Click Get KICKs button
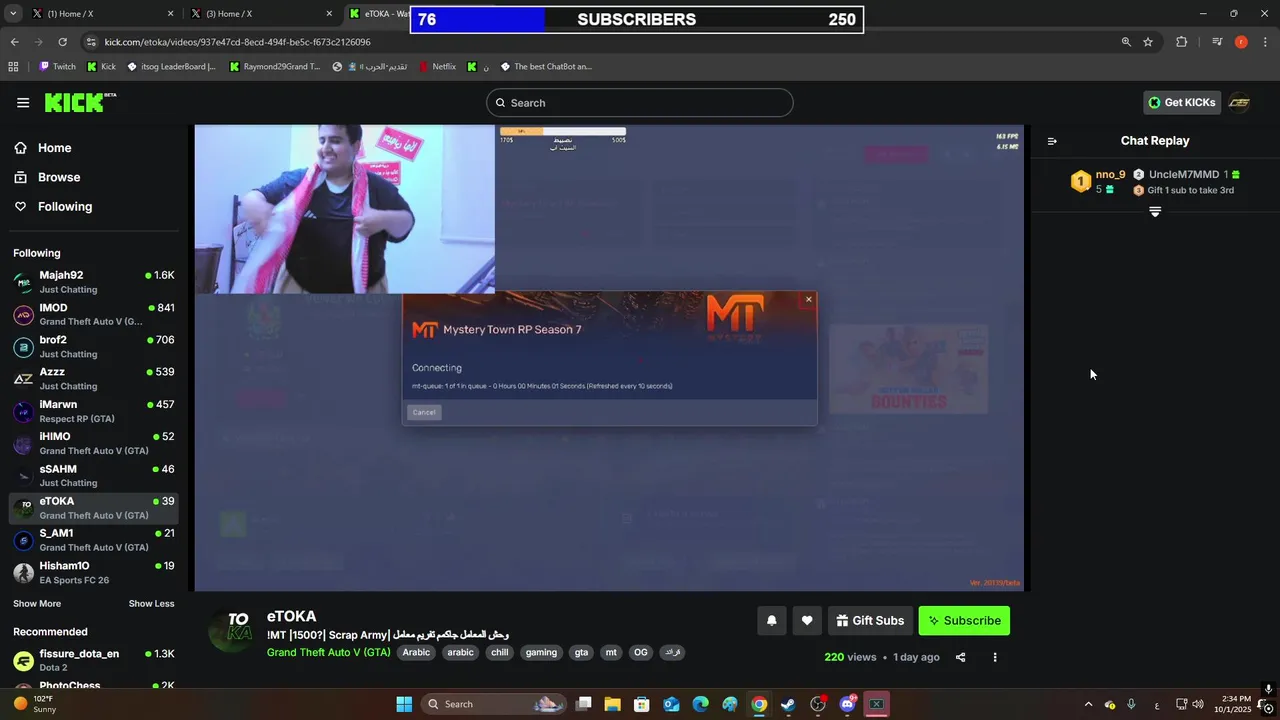 (1182, 102)
